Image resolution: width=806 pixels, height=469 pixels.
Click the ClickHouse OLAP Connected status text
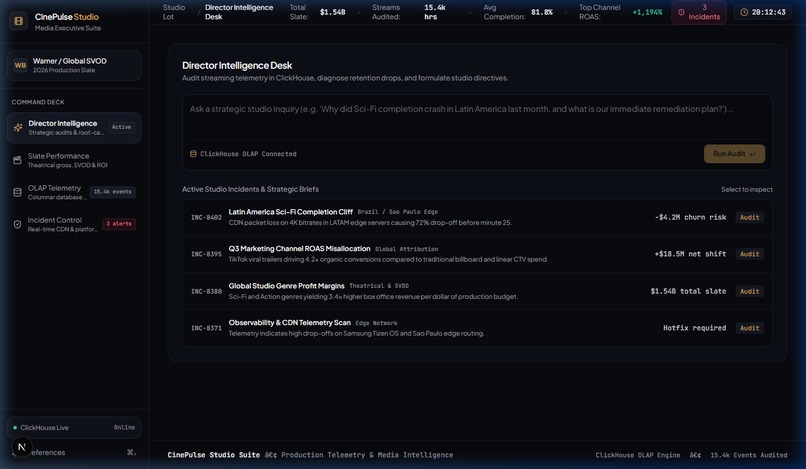tap(248, 154)
